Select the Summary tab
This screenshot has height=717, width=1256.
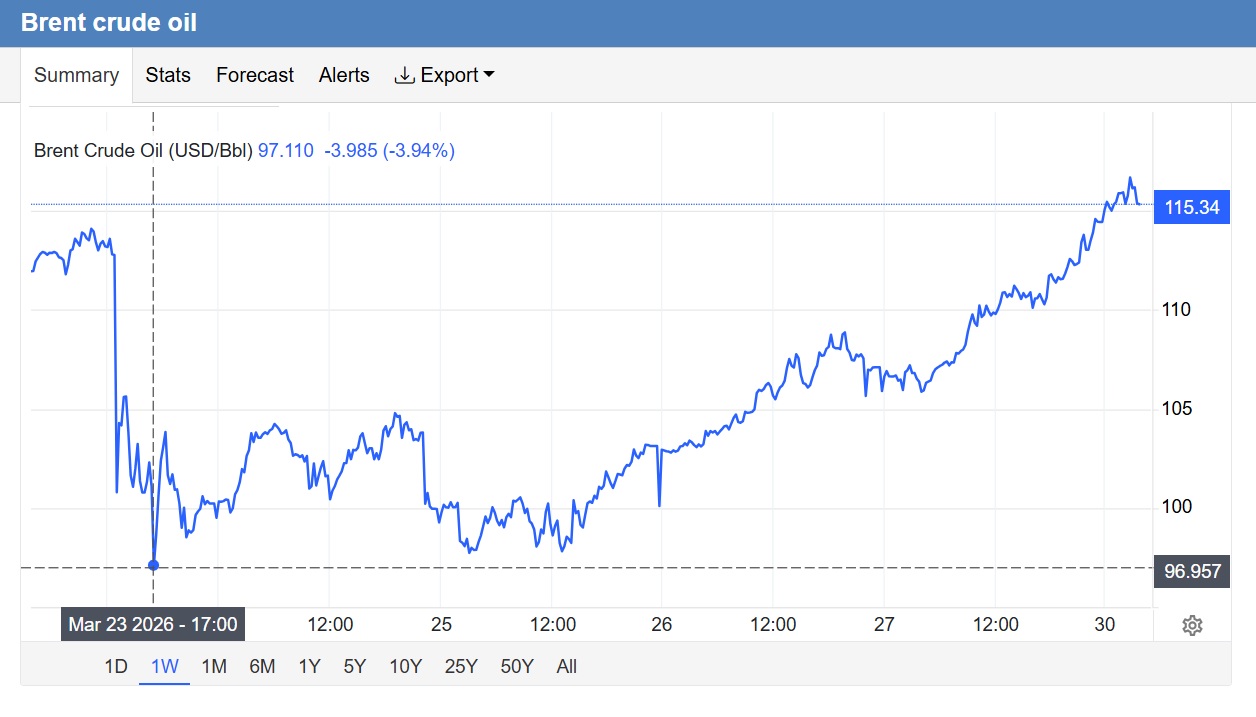tap(77, 76)
